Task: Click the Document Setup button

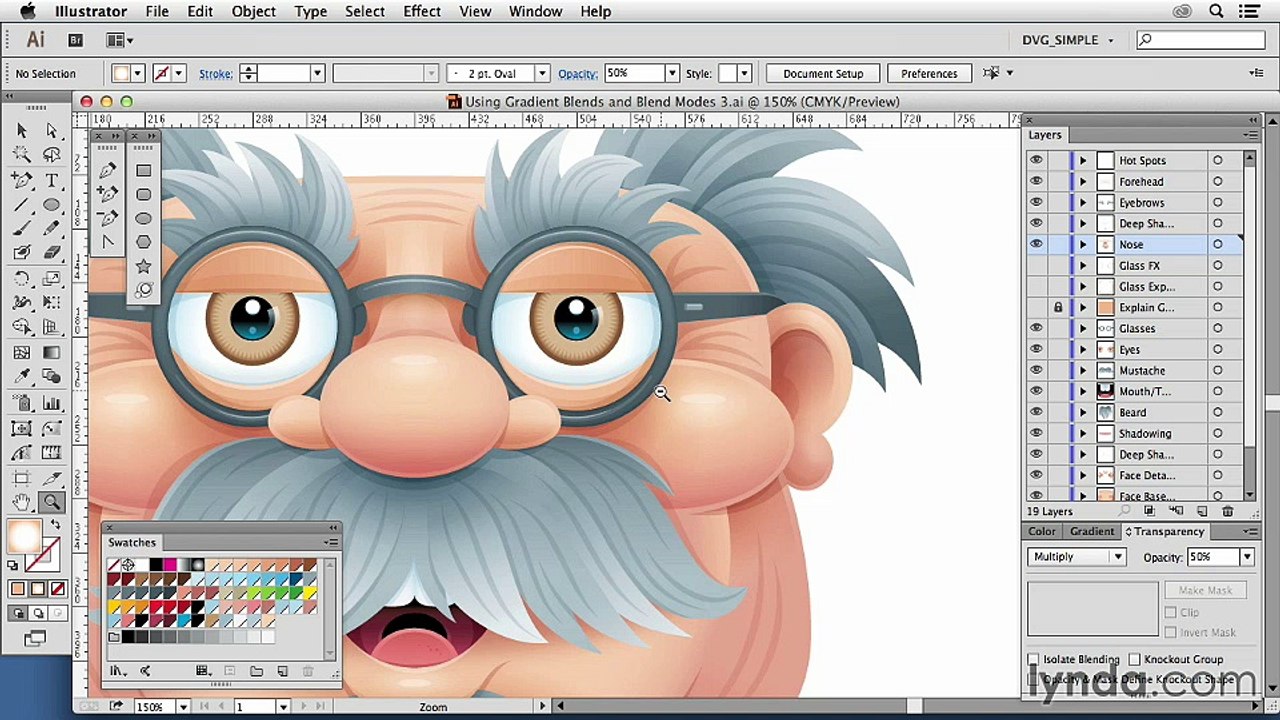Action: tap(823, 73)
